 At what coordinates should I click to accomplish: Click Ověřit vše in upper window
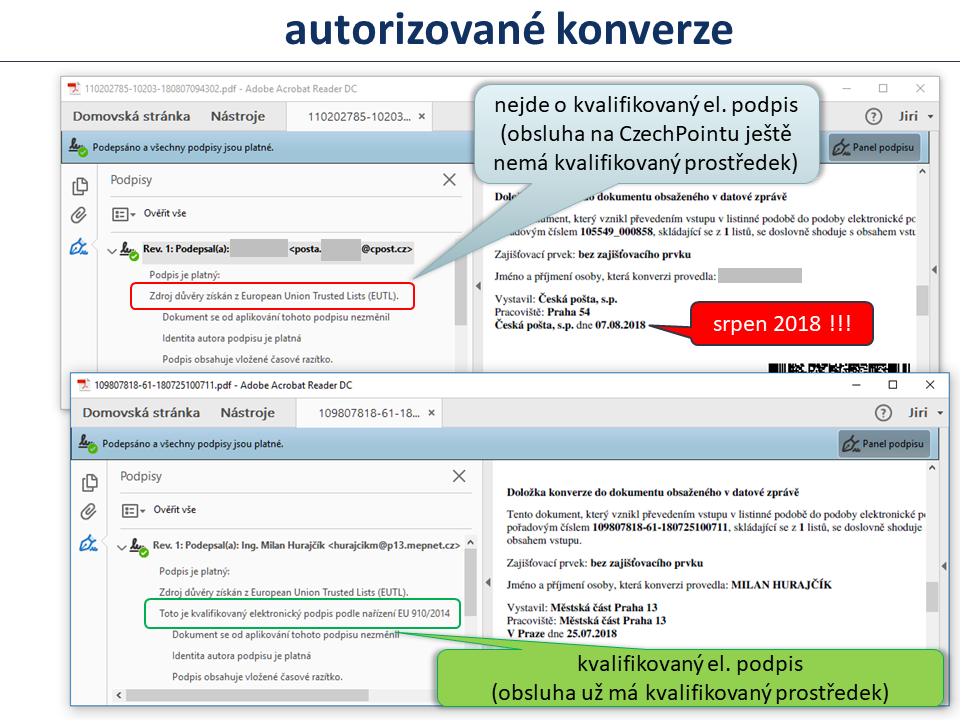point(165,213)
